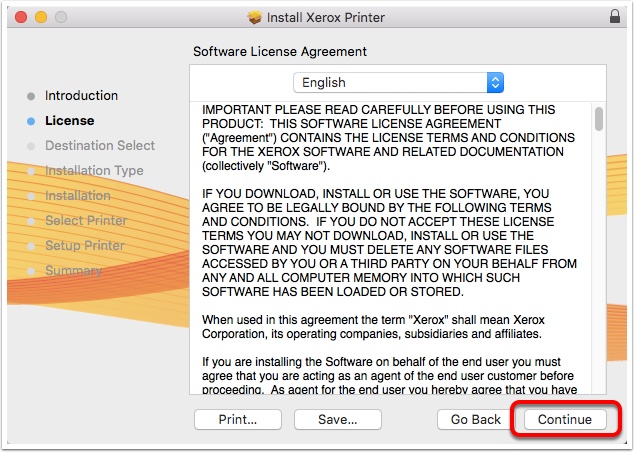634x452 pixels.
Task: Click the lock icon in title bar
Action: pos(615,16)
